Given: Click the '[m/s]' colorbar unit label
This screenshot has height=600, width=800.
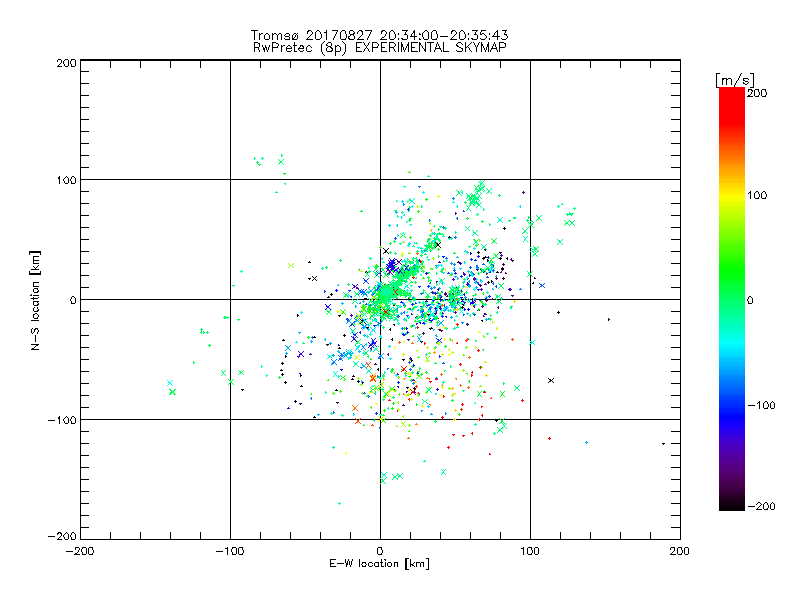Looking at the screenshot, I should (734, 80).
